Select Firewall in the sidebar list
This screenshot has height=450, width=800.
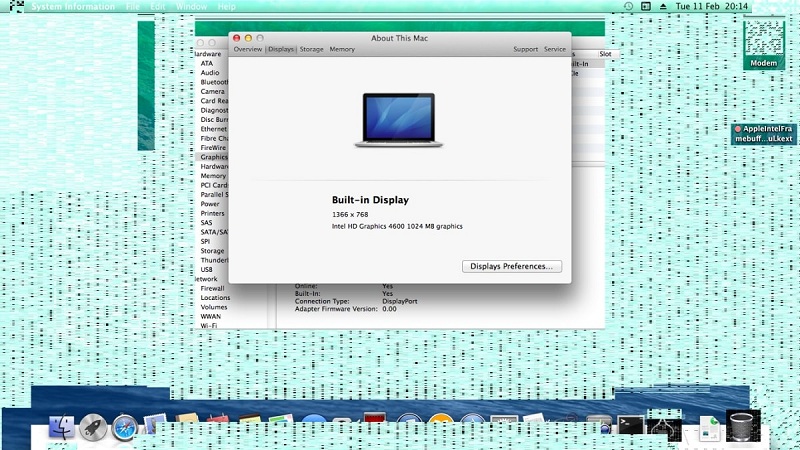213,288
